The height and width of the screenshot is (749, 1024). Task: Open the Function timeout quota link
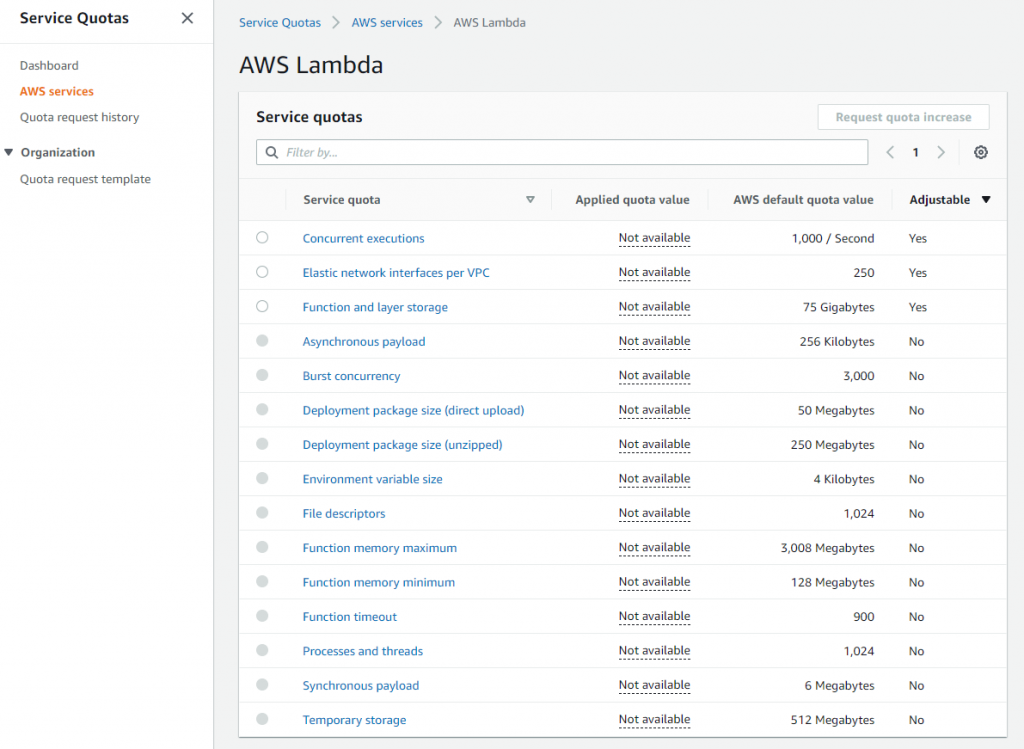349,616
